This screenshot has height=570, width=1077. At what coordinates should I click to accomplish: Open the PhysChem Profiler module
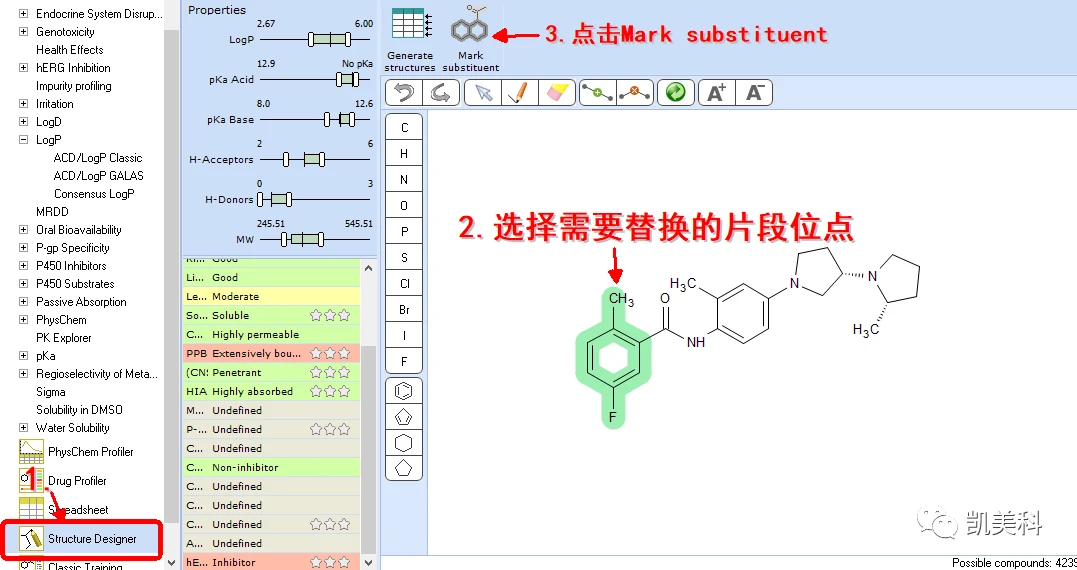click(77, 452)
